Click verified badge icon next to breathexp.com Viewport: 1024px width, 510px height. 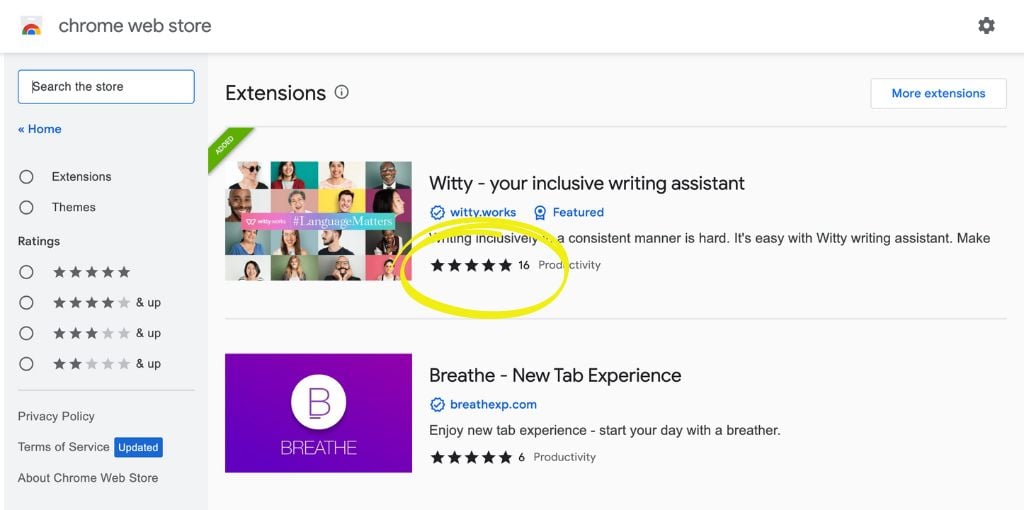pos(437,404)
